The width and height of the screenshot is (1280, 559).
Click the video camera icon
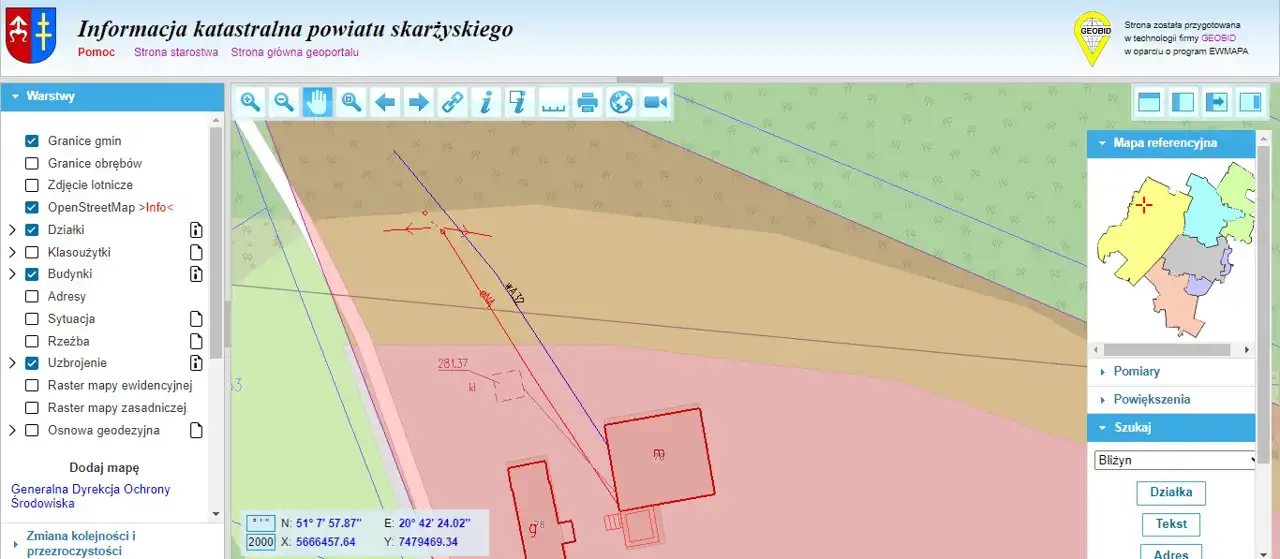655,102
